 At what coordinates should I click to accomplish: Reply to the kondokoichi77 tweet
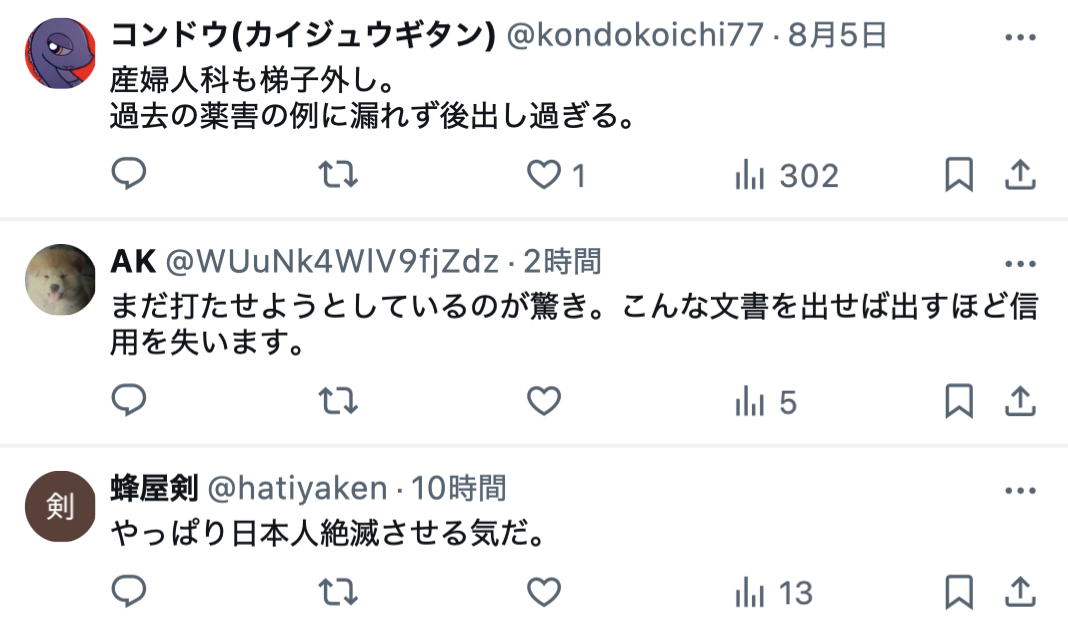129,174
